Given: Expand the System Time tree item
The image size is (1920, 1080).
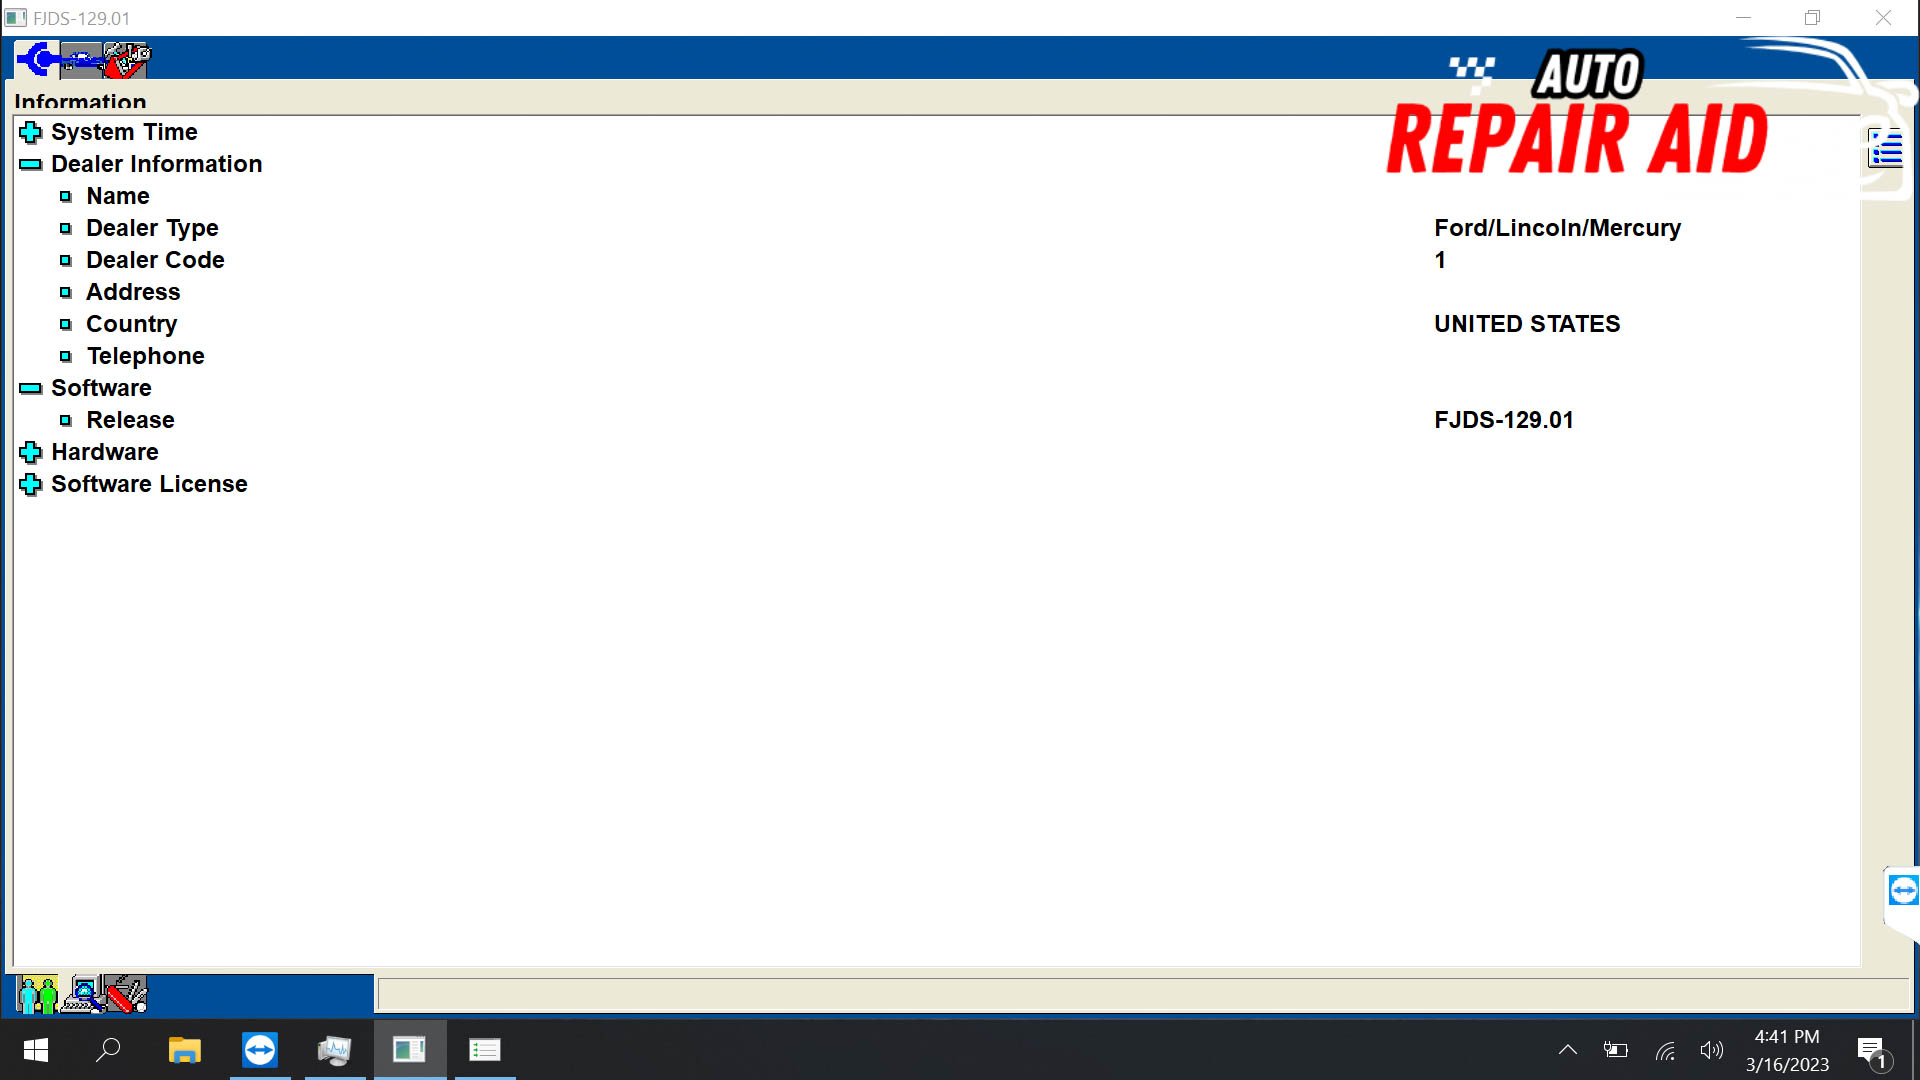Looking at the screenshot, I should tap(30, 132).
